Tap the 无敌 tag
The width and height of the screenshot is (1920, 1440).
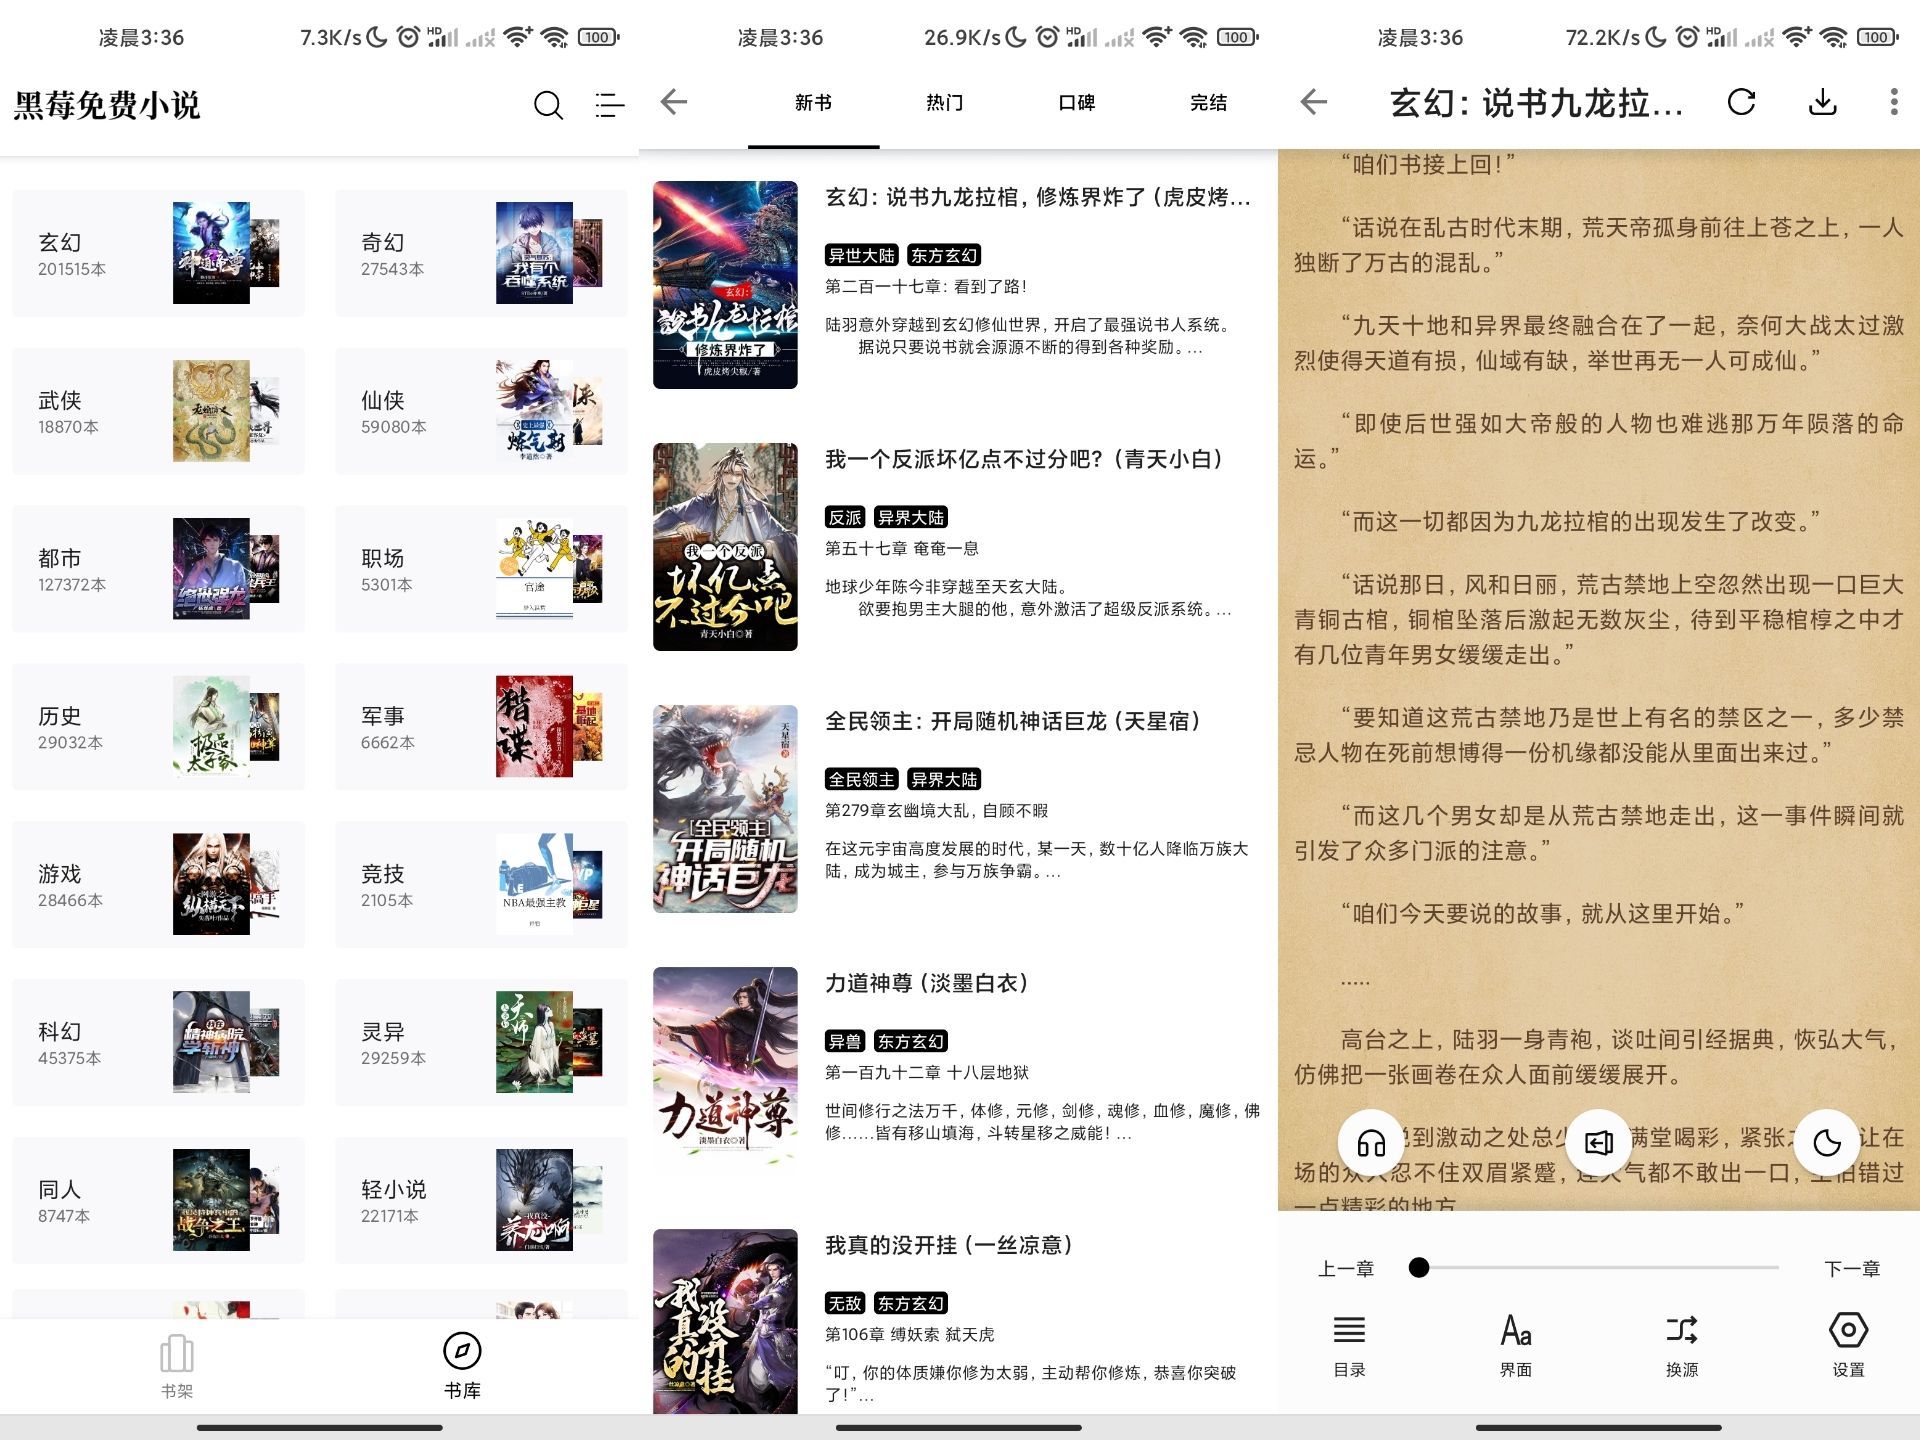click(845, 1304)
